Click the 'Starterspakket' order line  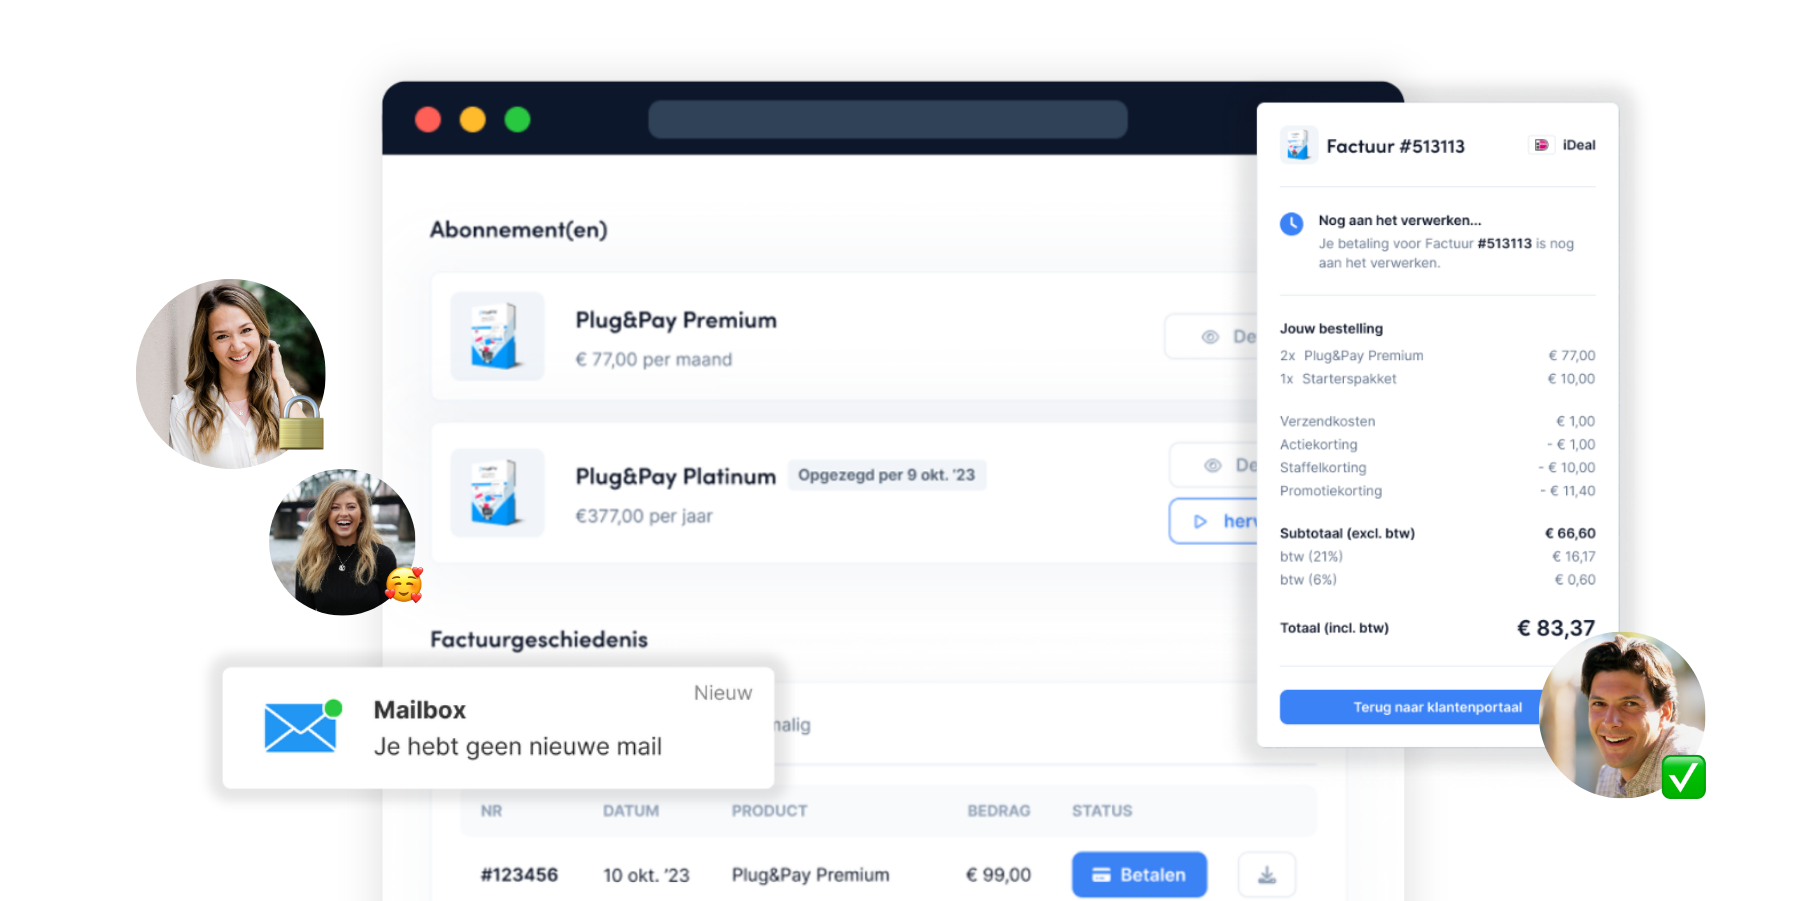coord(1437,379)
